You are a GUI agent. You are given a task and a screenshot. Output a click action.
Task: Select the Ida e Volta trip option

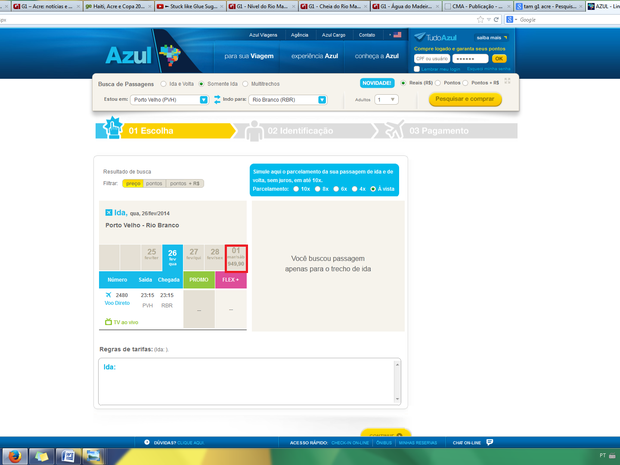165,84
